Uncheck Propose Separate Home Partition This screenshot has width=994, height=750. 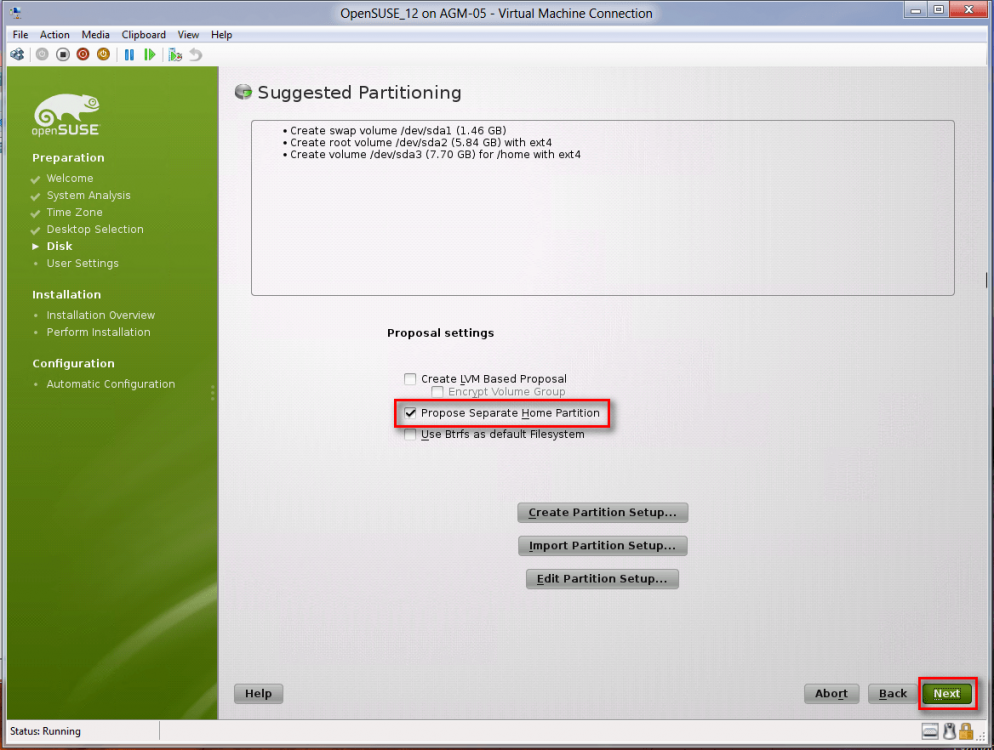click(410, 413)
